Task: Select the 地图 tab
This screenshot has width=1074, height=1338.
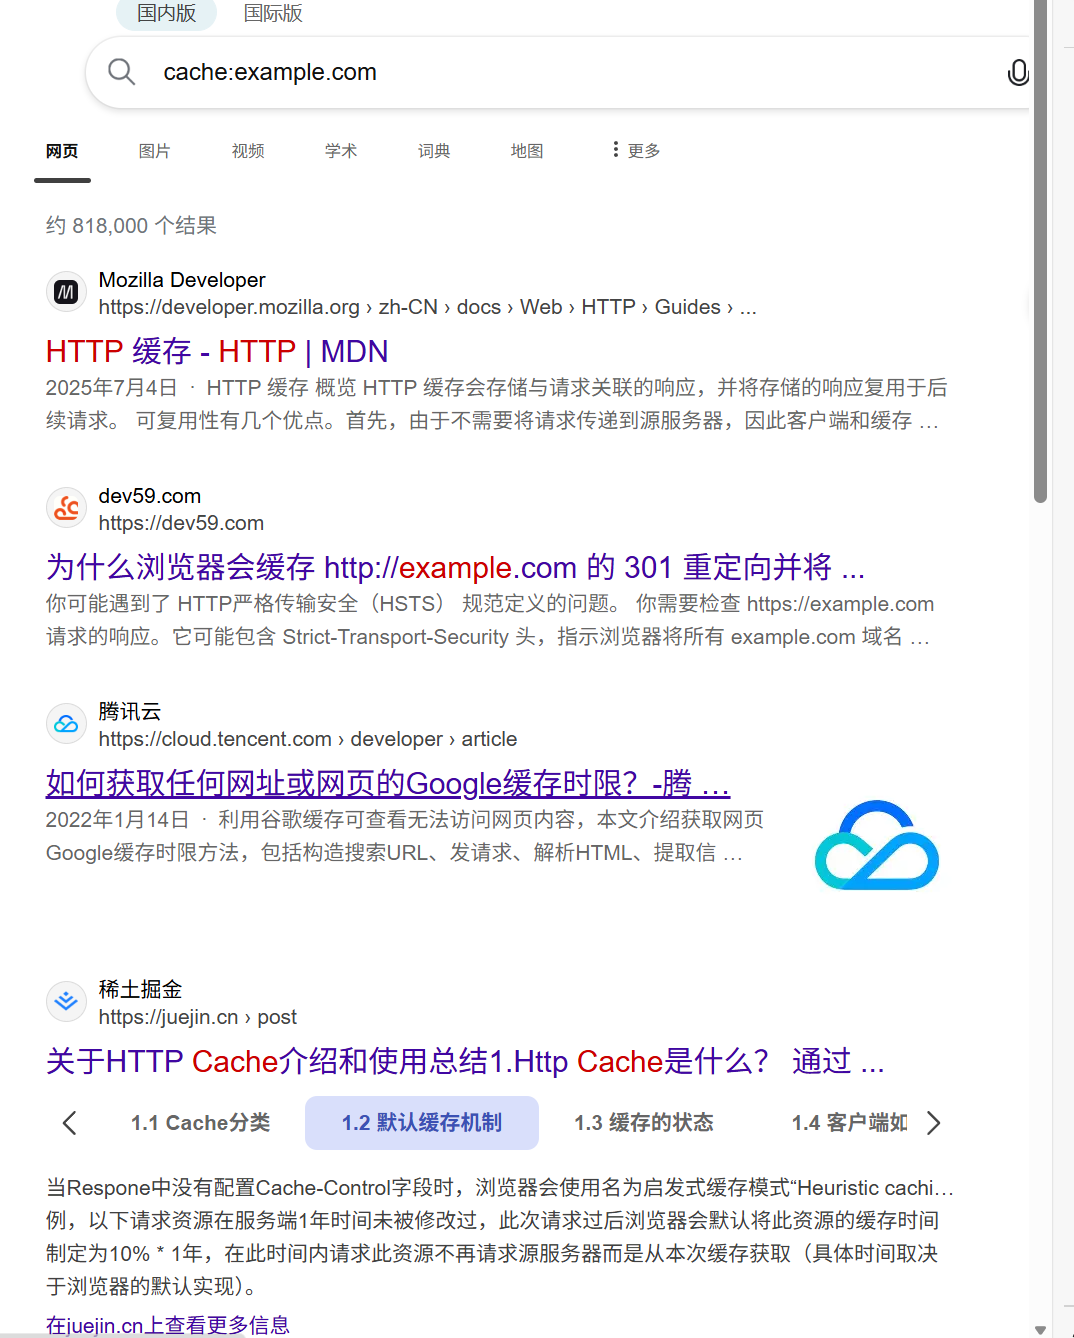Action: coord(527,151)
